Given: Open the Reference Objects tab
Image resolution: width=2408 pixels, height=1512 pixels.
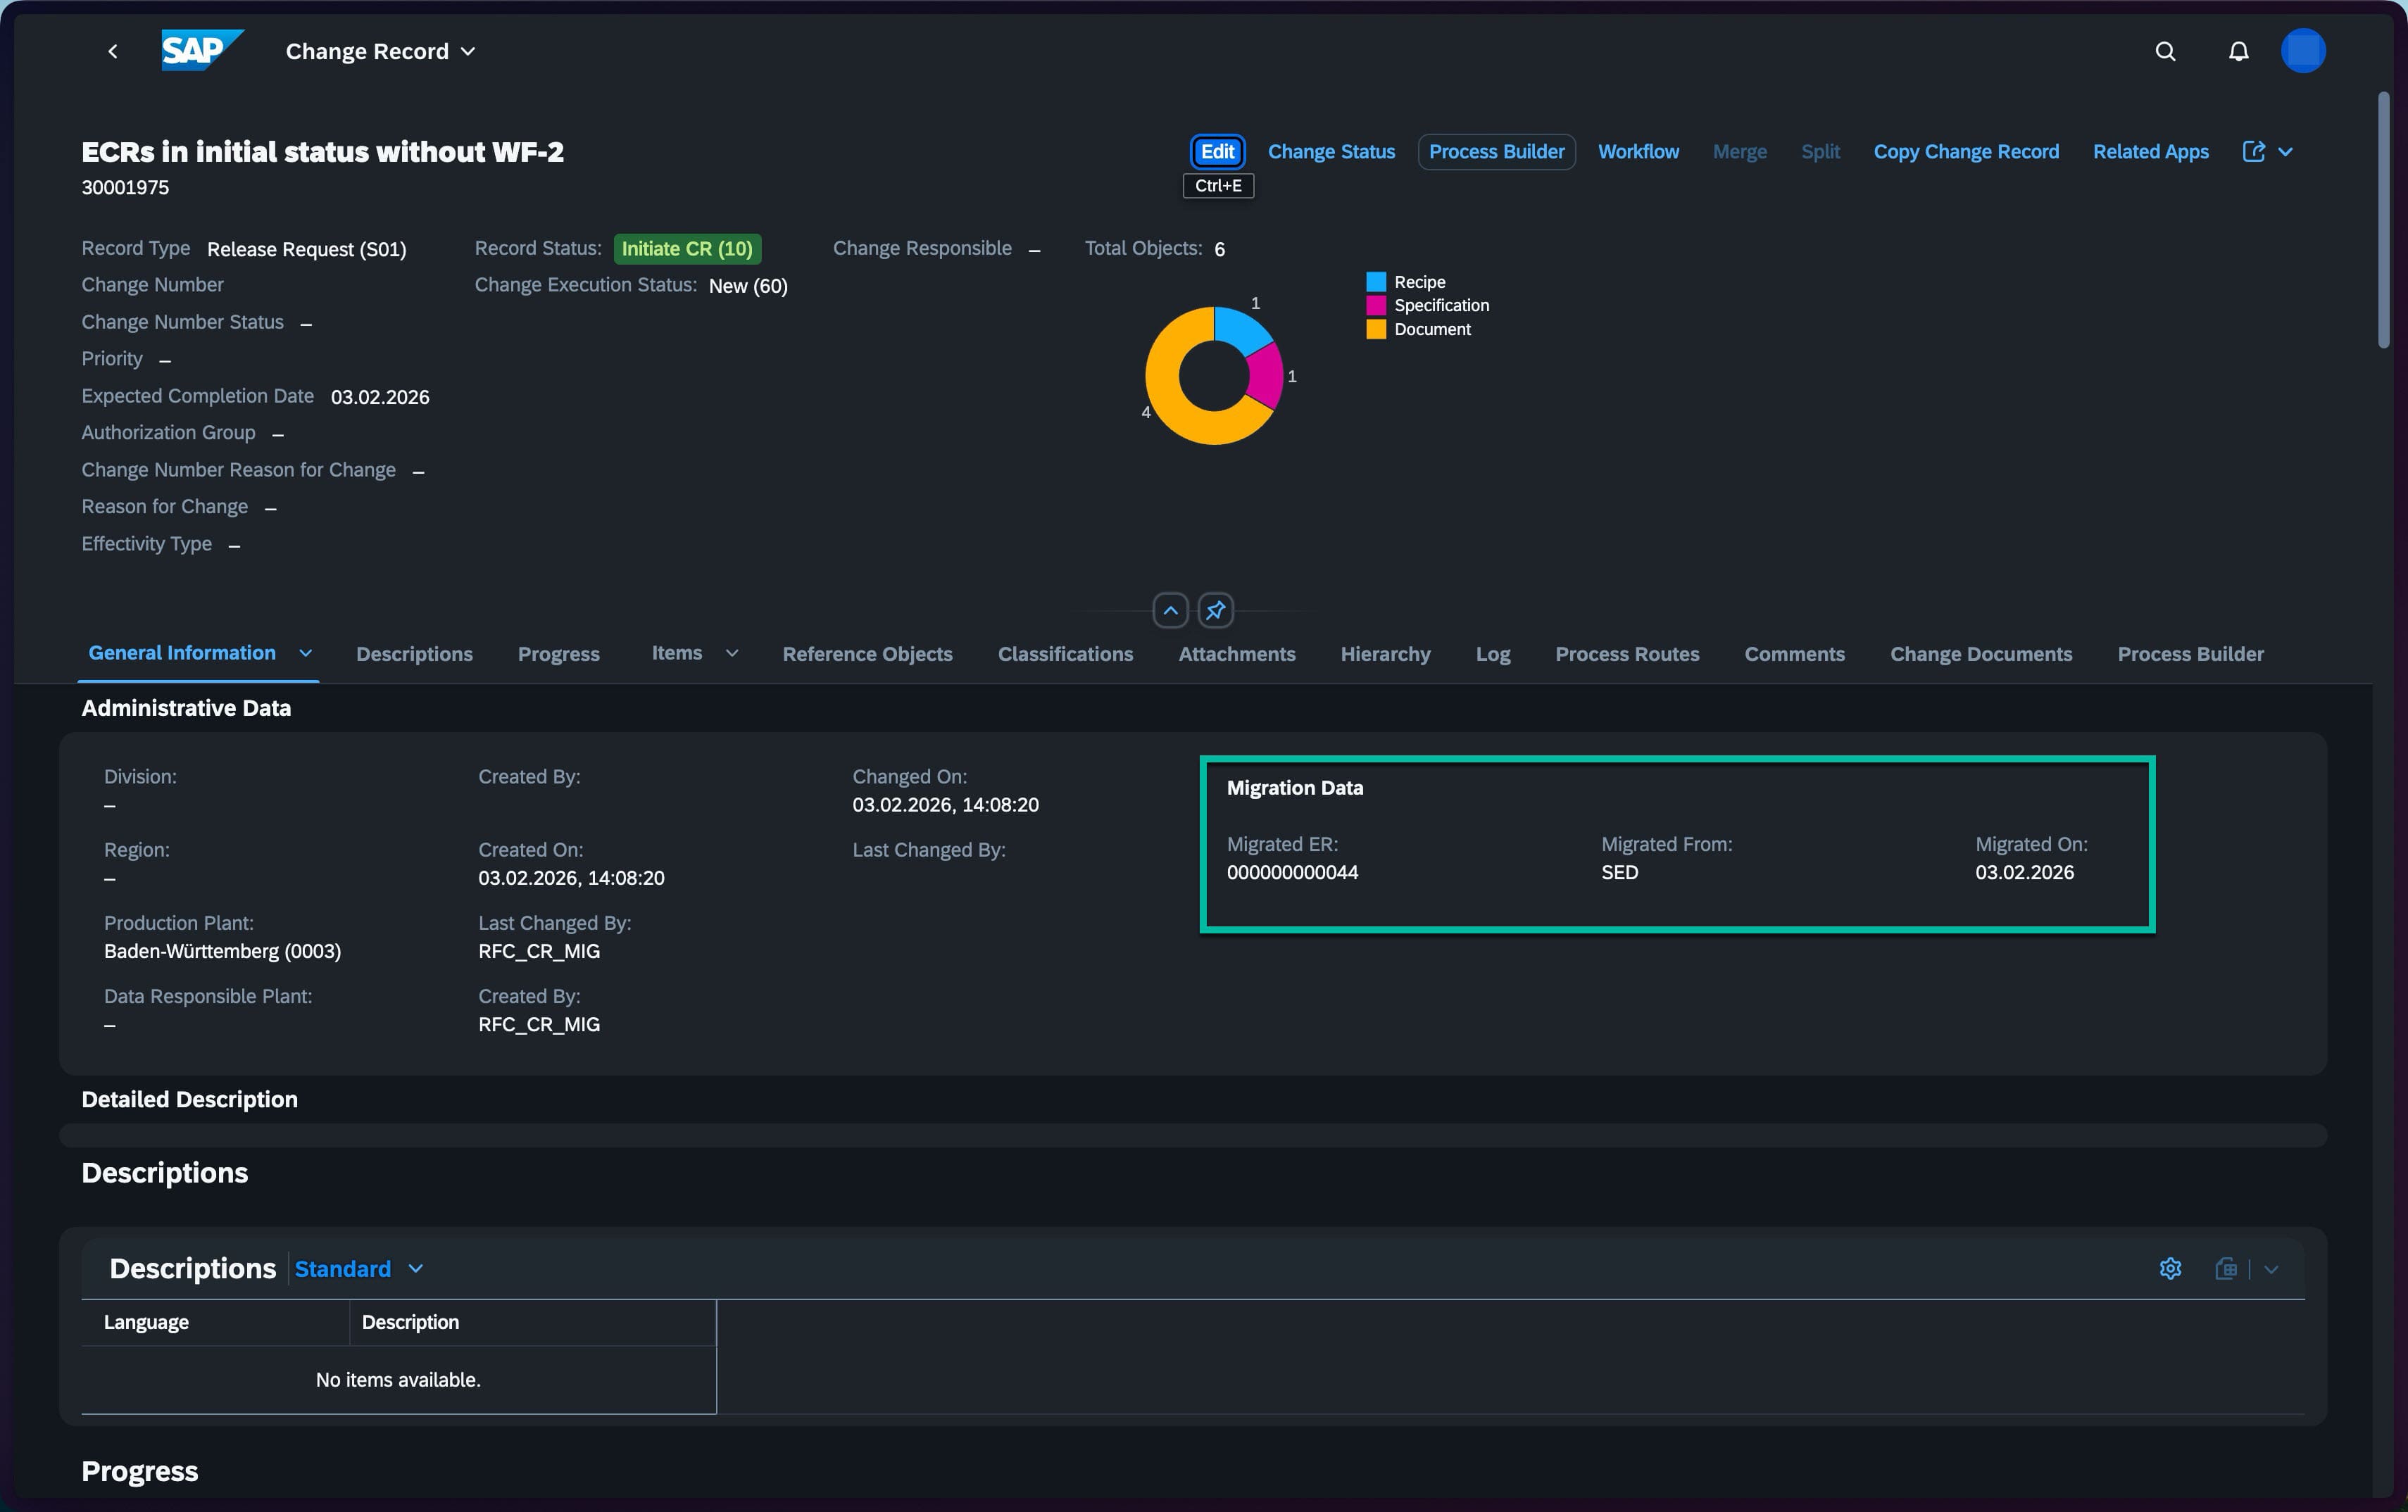Looking at the screenshot, I should (867, 654).
